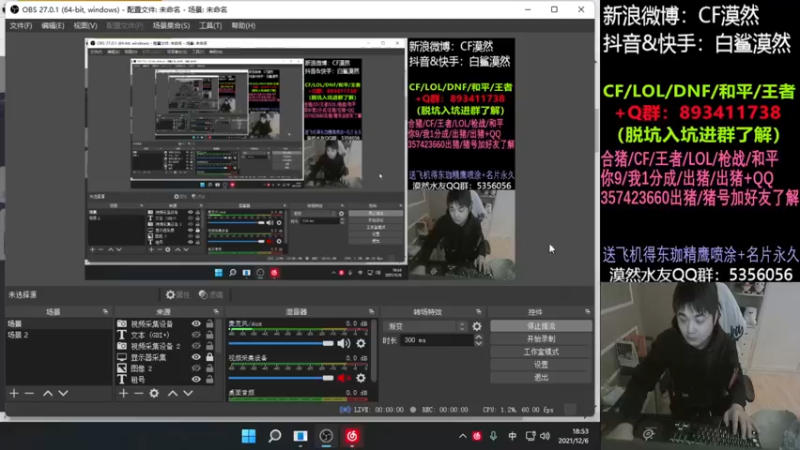
Task: Move scene down using 场景 panel down arrow
Action: [63, 393]
